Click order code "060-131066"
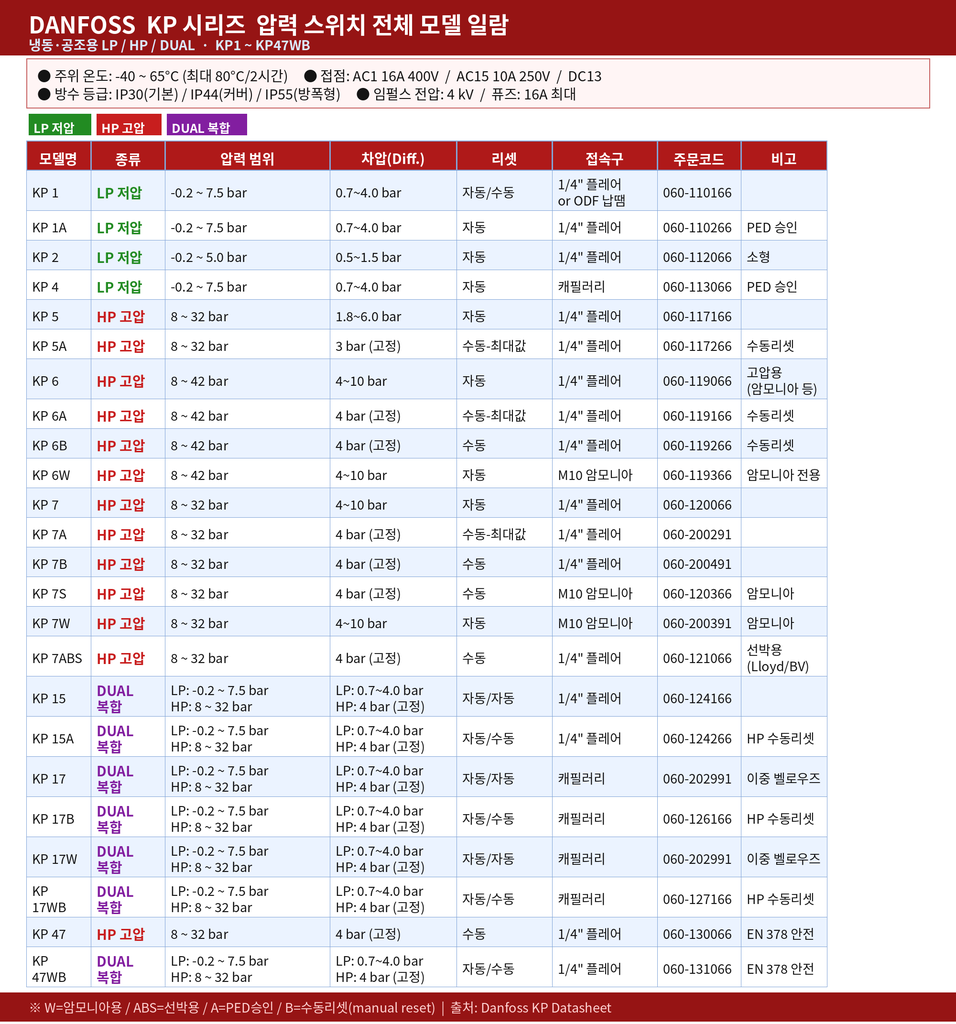This screenshot has height=1024, width=956. [x=697, y=969]
